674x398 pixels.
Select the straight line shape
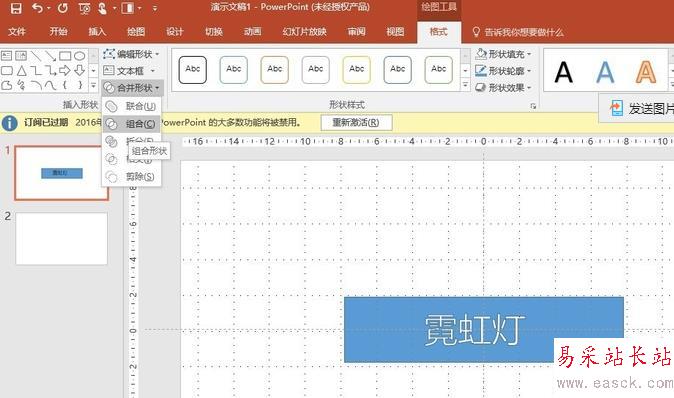pos(36,56)
